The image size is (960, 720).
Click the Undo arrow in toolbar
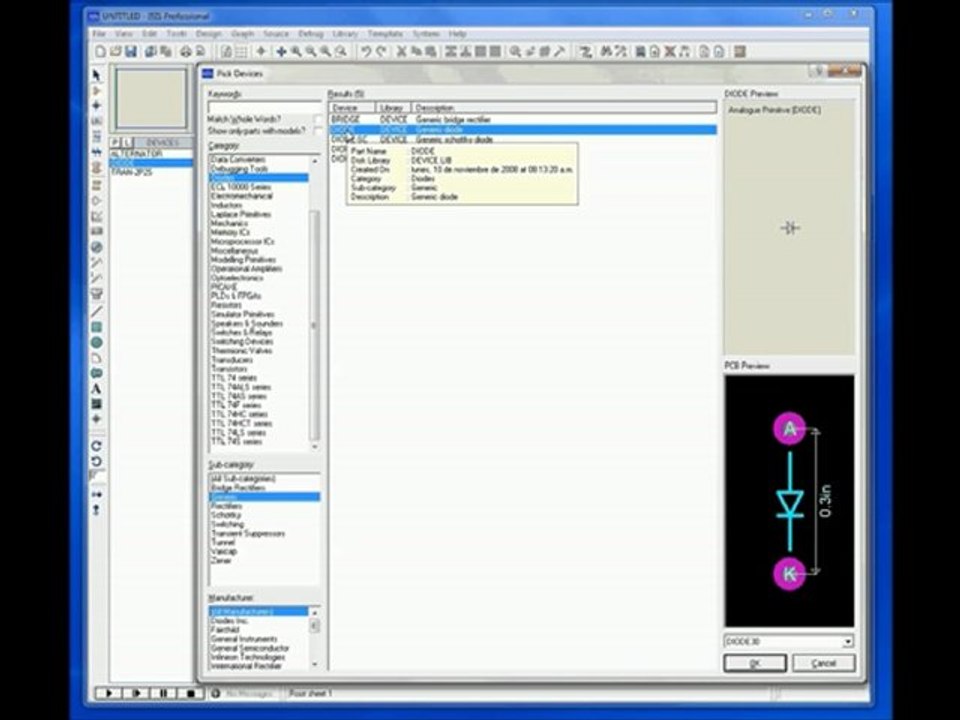[x=366, y=52]
